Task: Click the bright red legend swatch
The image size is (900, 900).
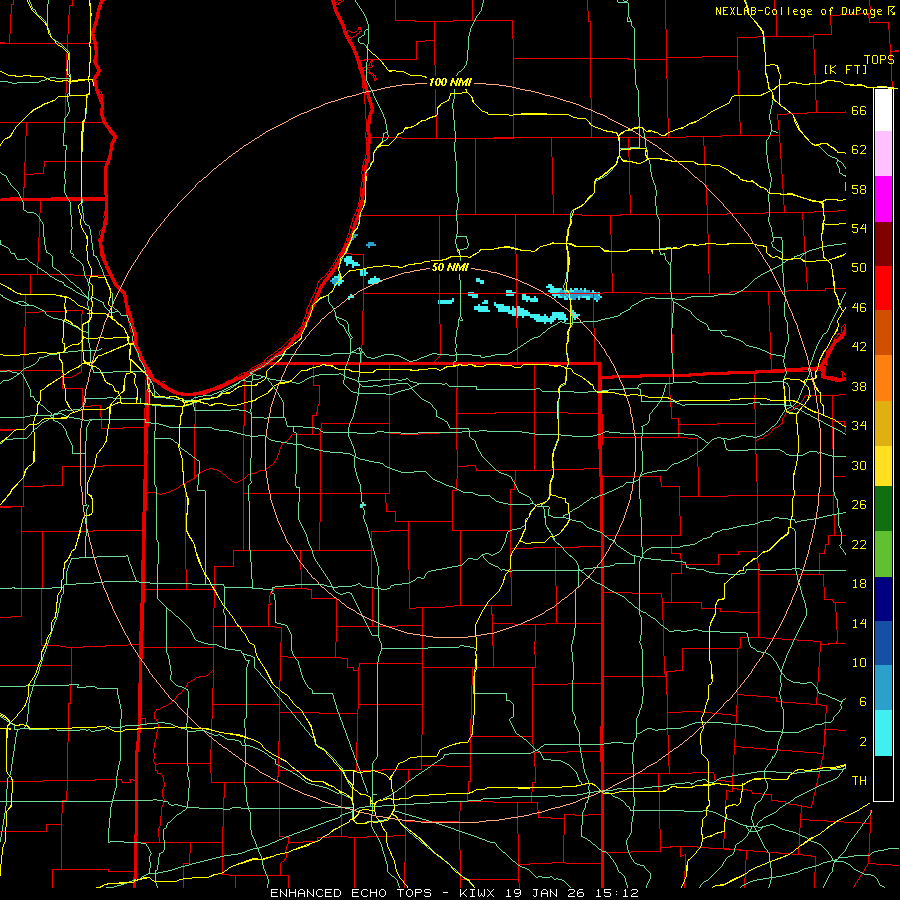Action: [883, 288]
